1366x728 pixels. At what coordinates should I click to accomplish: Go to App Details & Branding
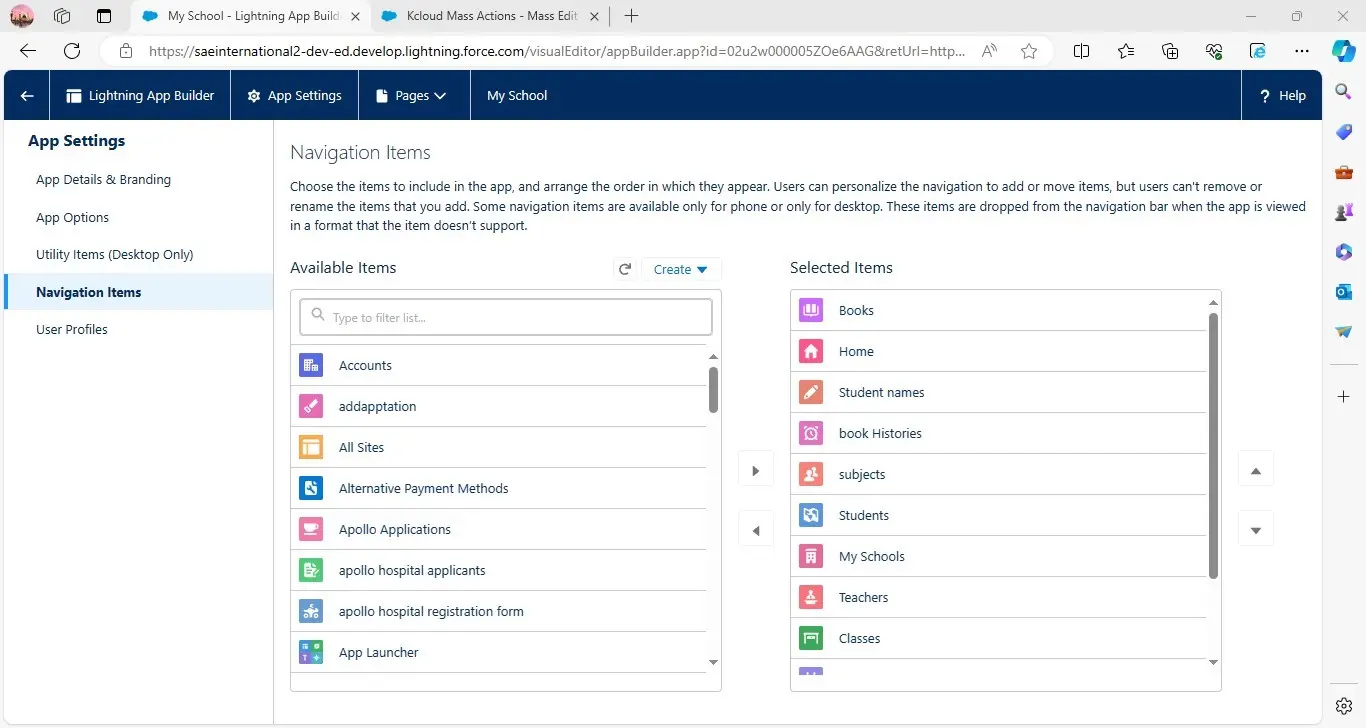(x=103, y=179)
